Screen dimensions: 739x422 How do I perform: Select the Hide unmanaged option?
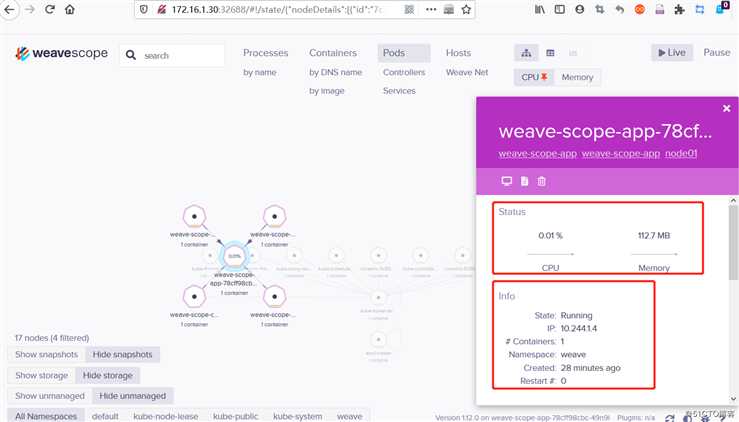(x=132, y=396)
